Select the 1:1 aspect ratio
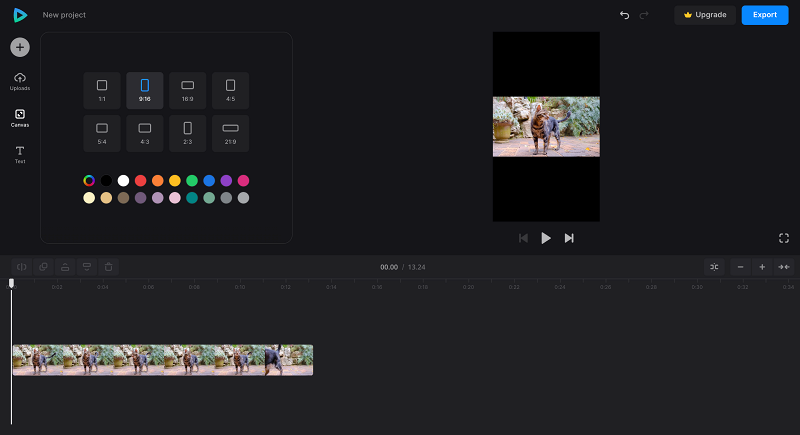The width and height of the screenshot is (800, 435). point(102,90)
